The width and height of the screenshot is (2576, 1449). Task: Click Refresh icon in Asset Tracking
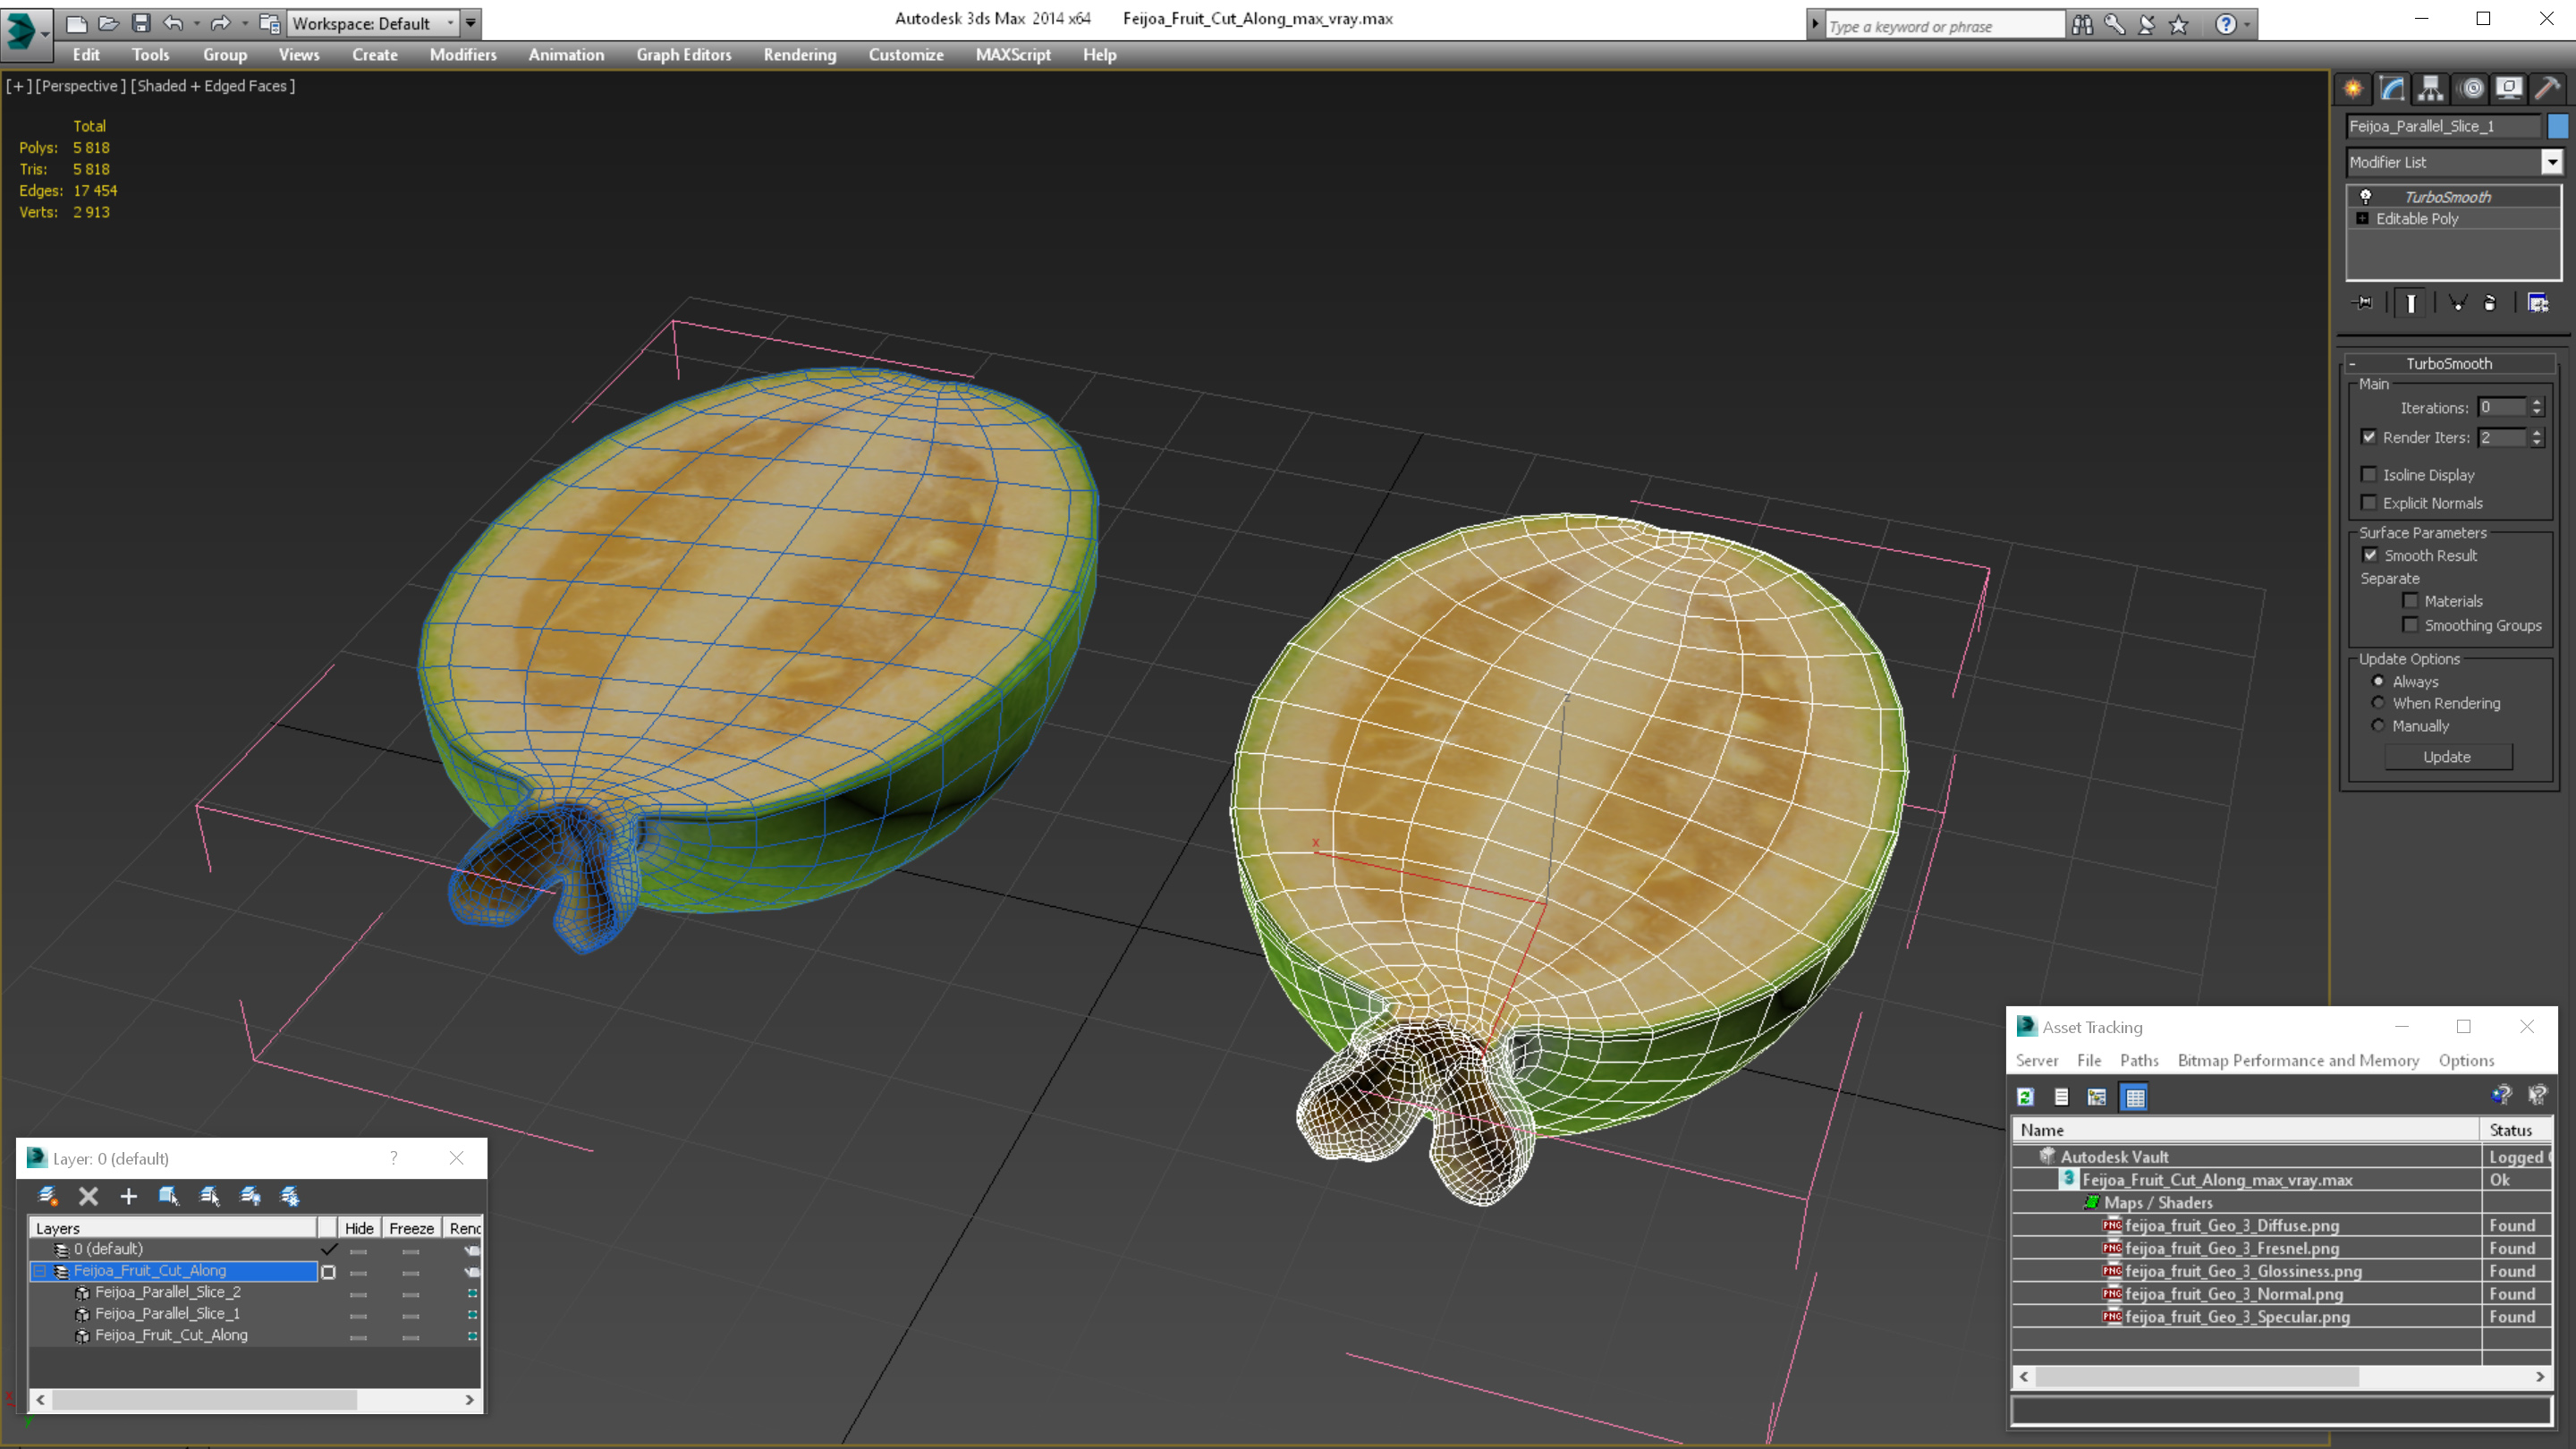[x=2025, y=1097]
